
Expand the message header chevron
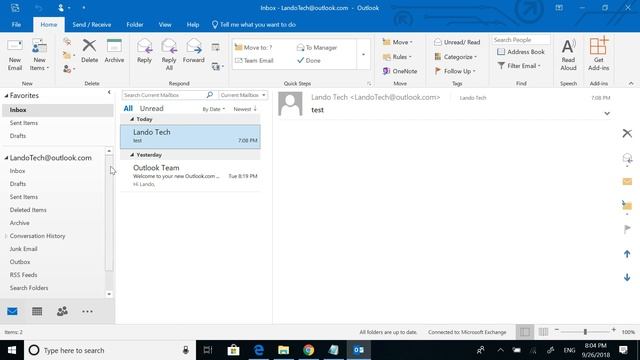[607, 113]
